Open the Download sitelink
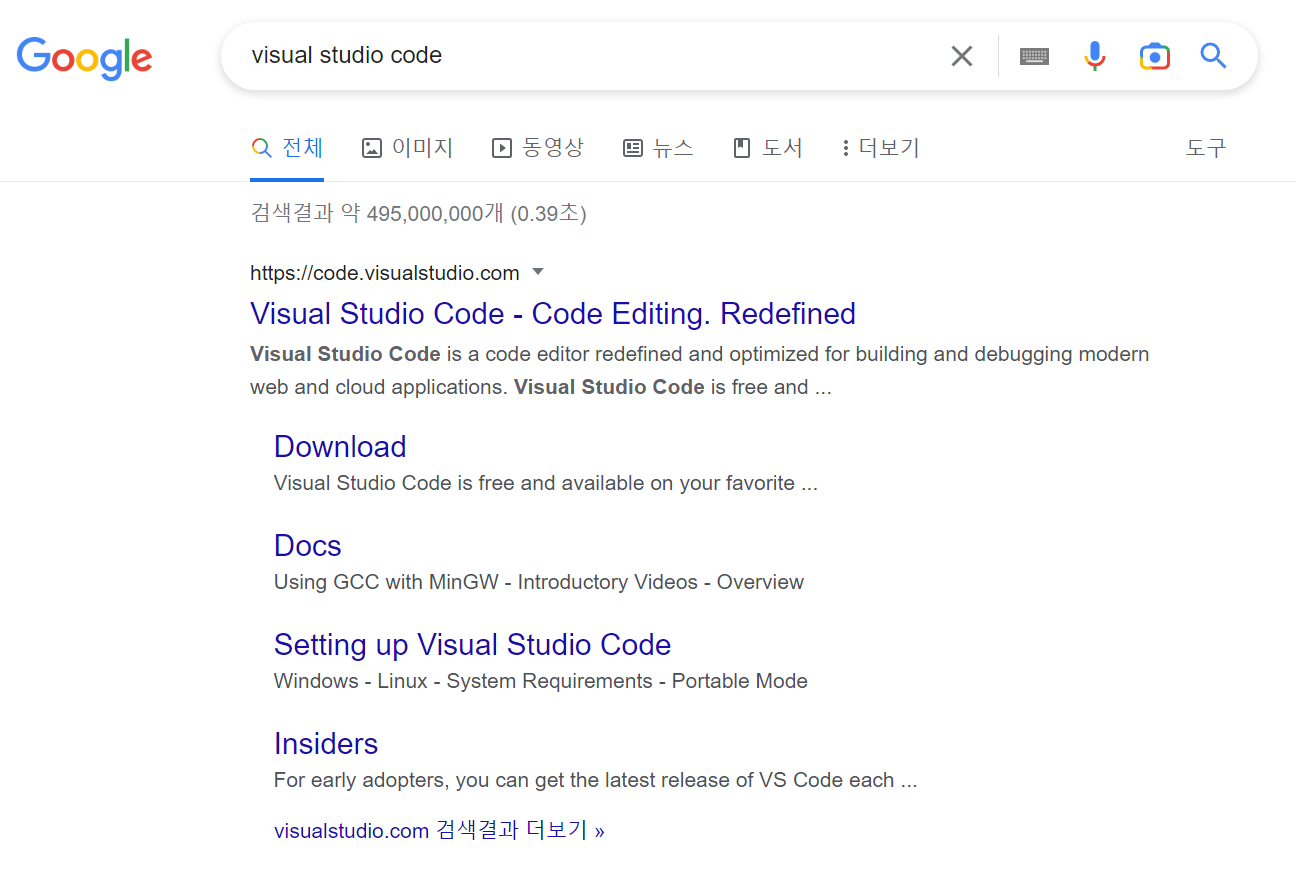 coord(340,446)
